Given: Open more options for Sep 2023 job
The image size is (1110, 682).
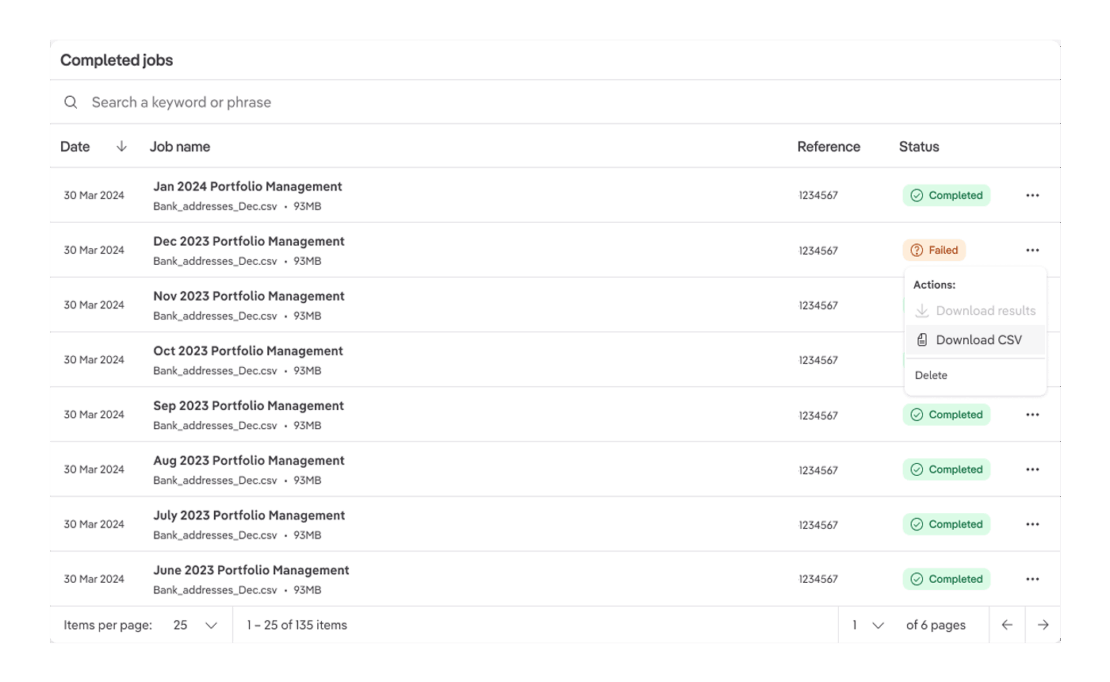Looking at the screenshot, I should [1032, 415].
